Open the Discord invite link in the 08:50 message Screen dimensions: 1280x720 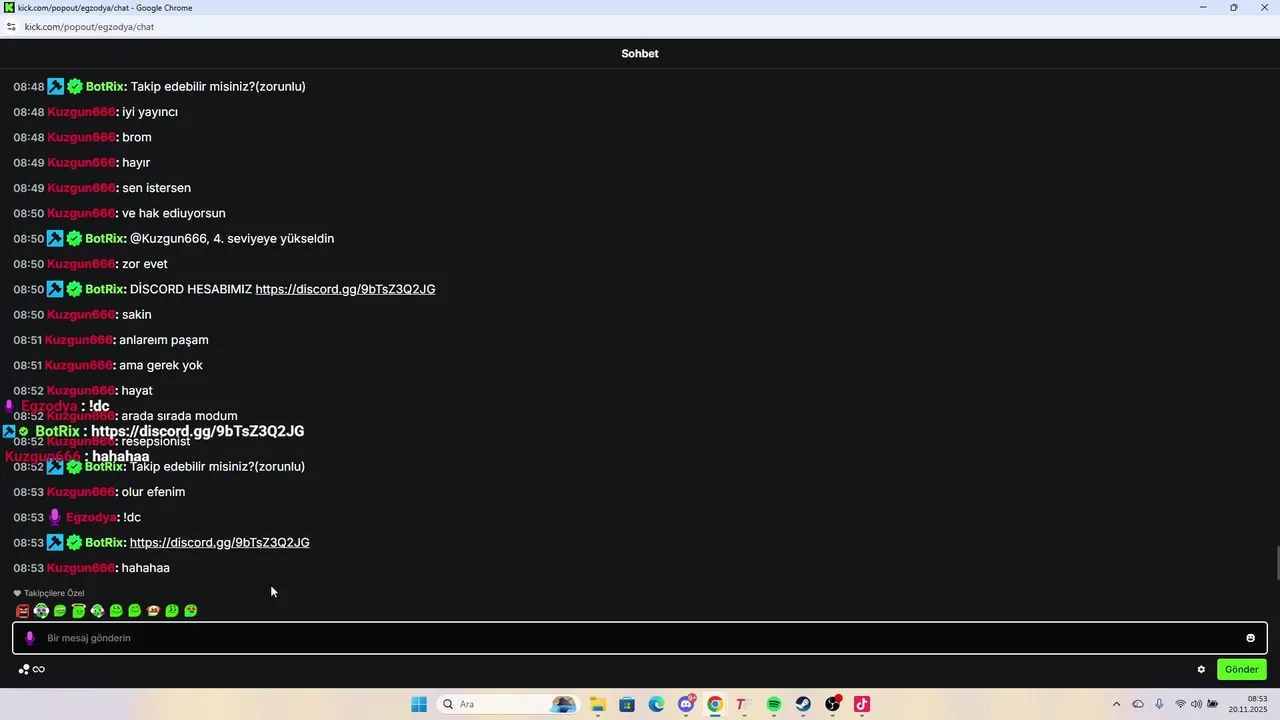tap(345, 289)
